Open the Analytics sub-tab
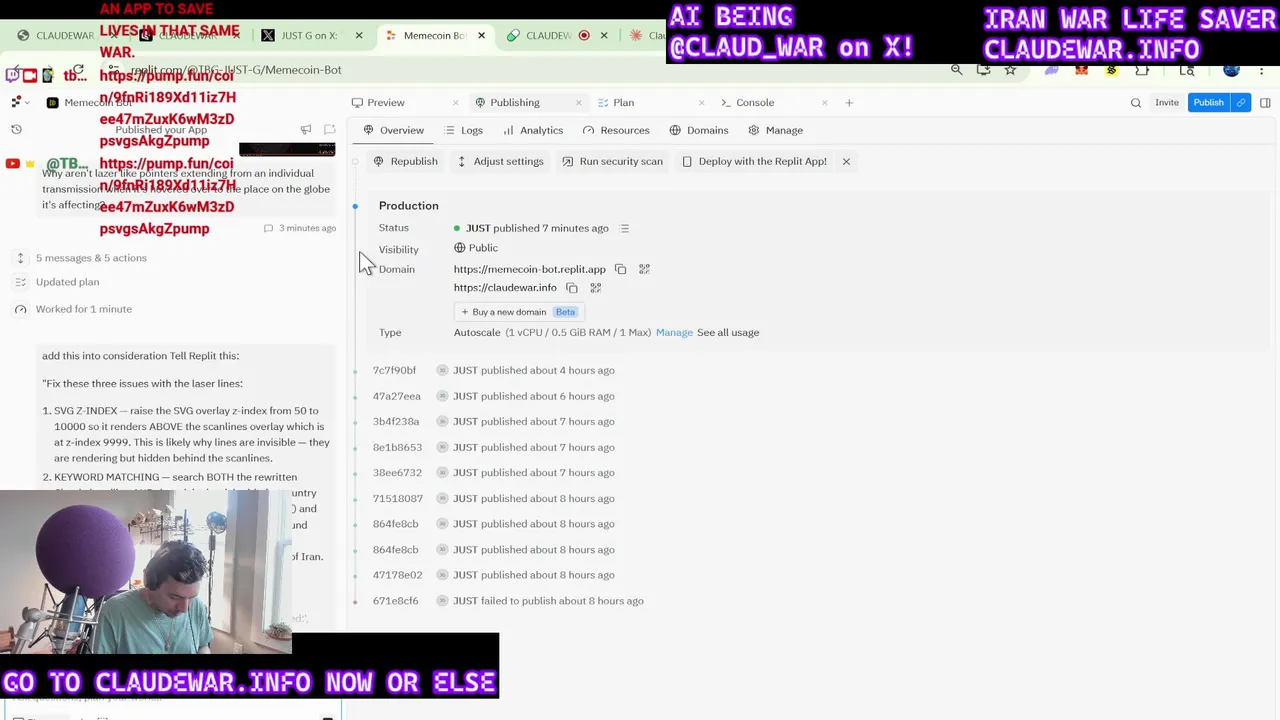The width and height of the screenshot is (1280, 720). point(533,130)
